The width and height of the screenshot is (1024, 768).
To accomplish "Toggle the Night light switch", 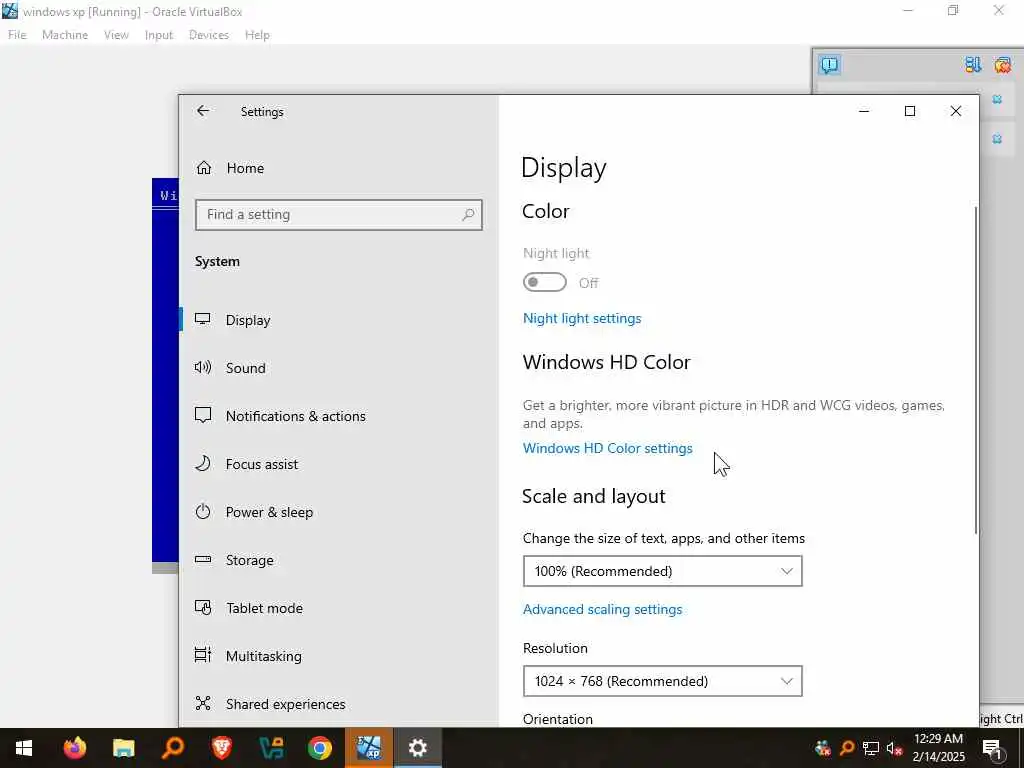I will coord(545,282).
